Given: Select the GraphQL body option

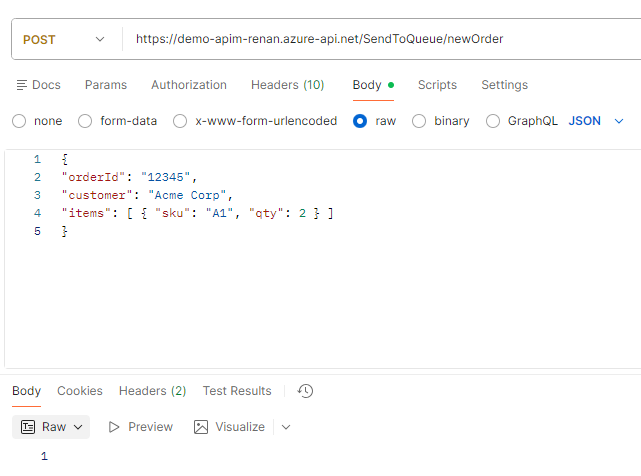Looking at the screenshot, I should (492, 121).
